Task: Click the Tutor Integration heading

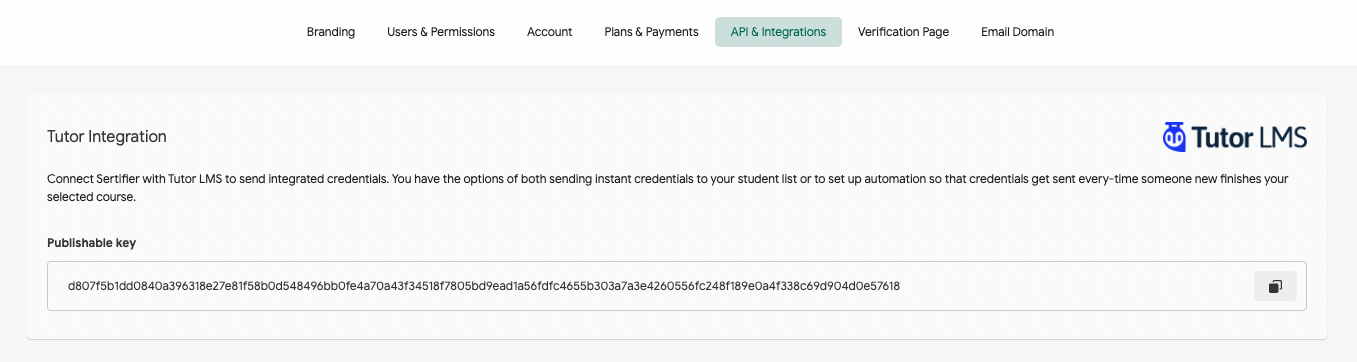Action: click(x=107, y=136)
